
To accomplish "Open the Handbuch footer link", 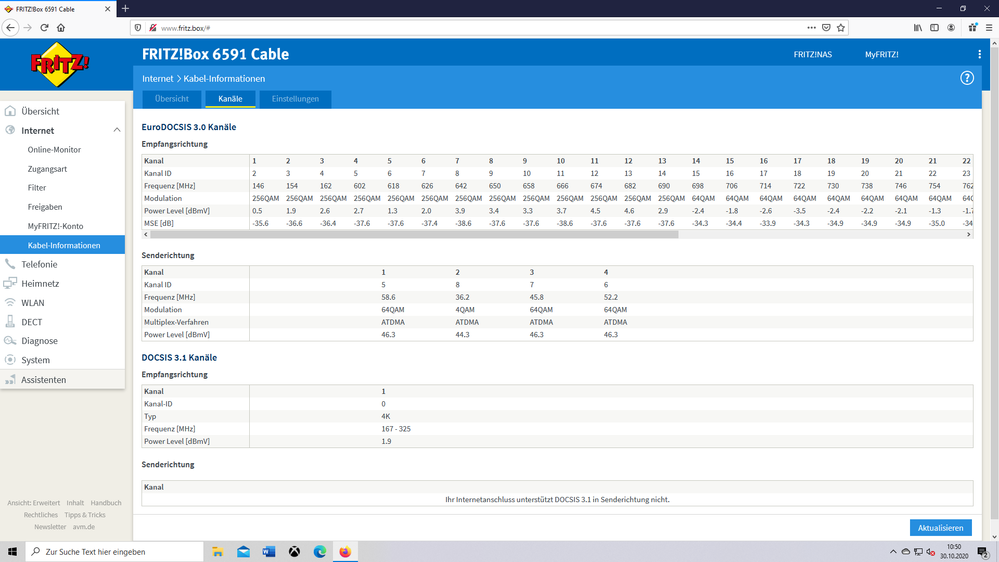I will [x=106, y=503].
